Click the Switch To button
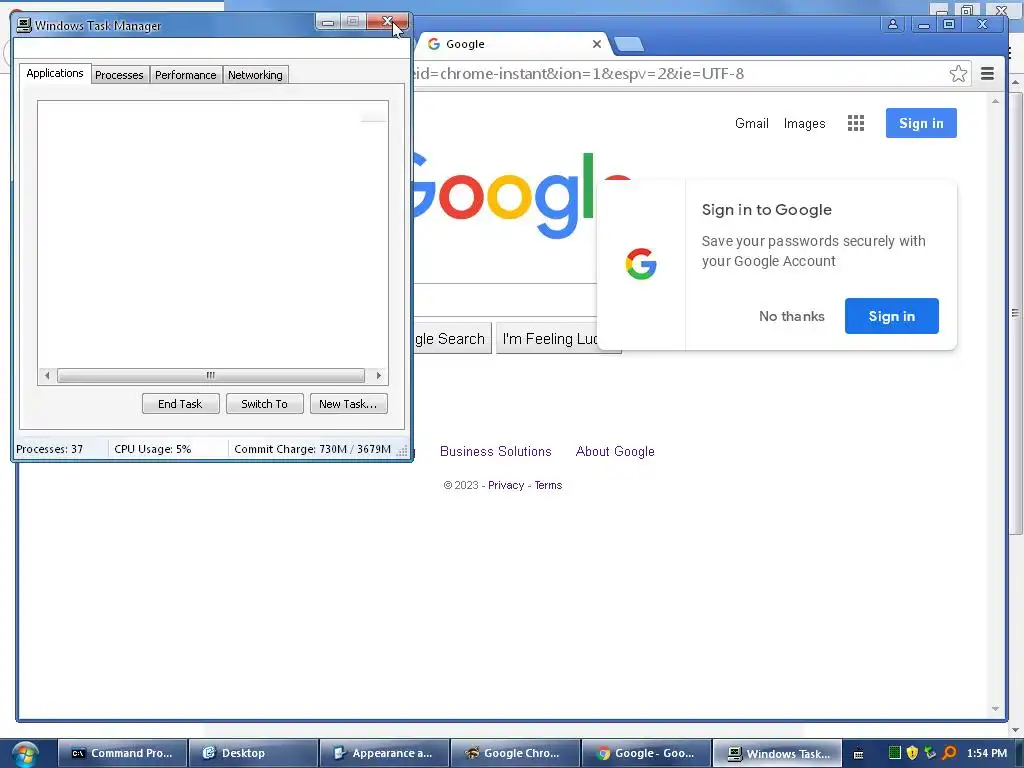This screenshot has height=768, width=1024. pyautogui.click(x=264, y=404)
